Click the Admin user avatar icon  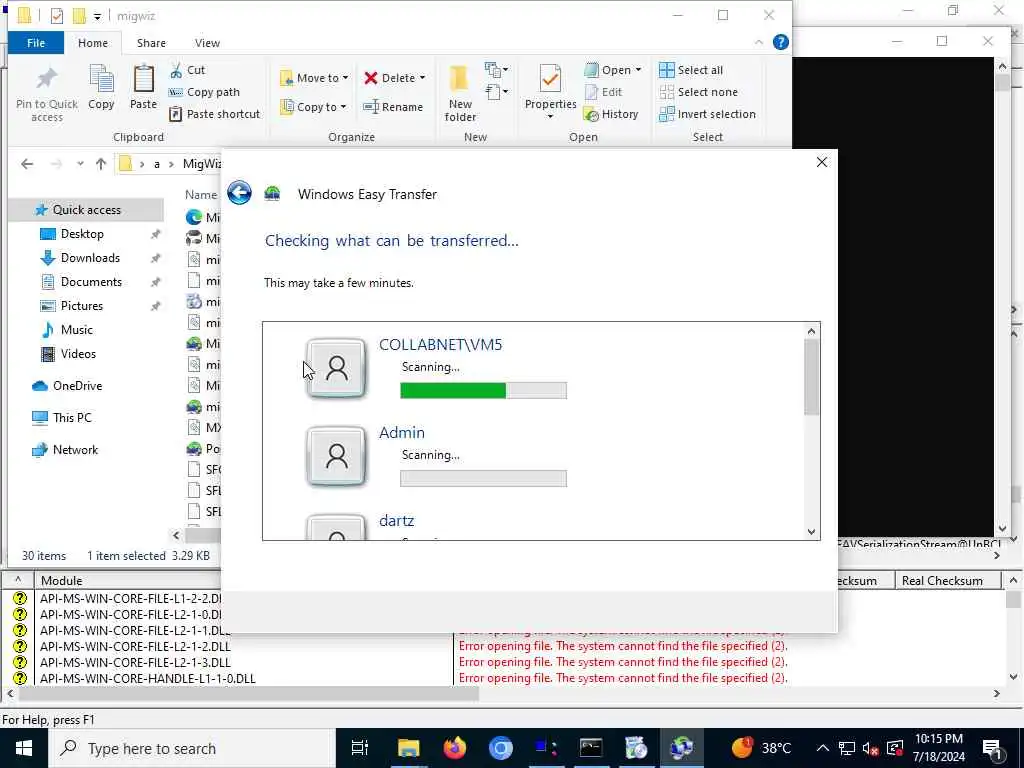point(336,456)
